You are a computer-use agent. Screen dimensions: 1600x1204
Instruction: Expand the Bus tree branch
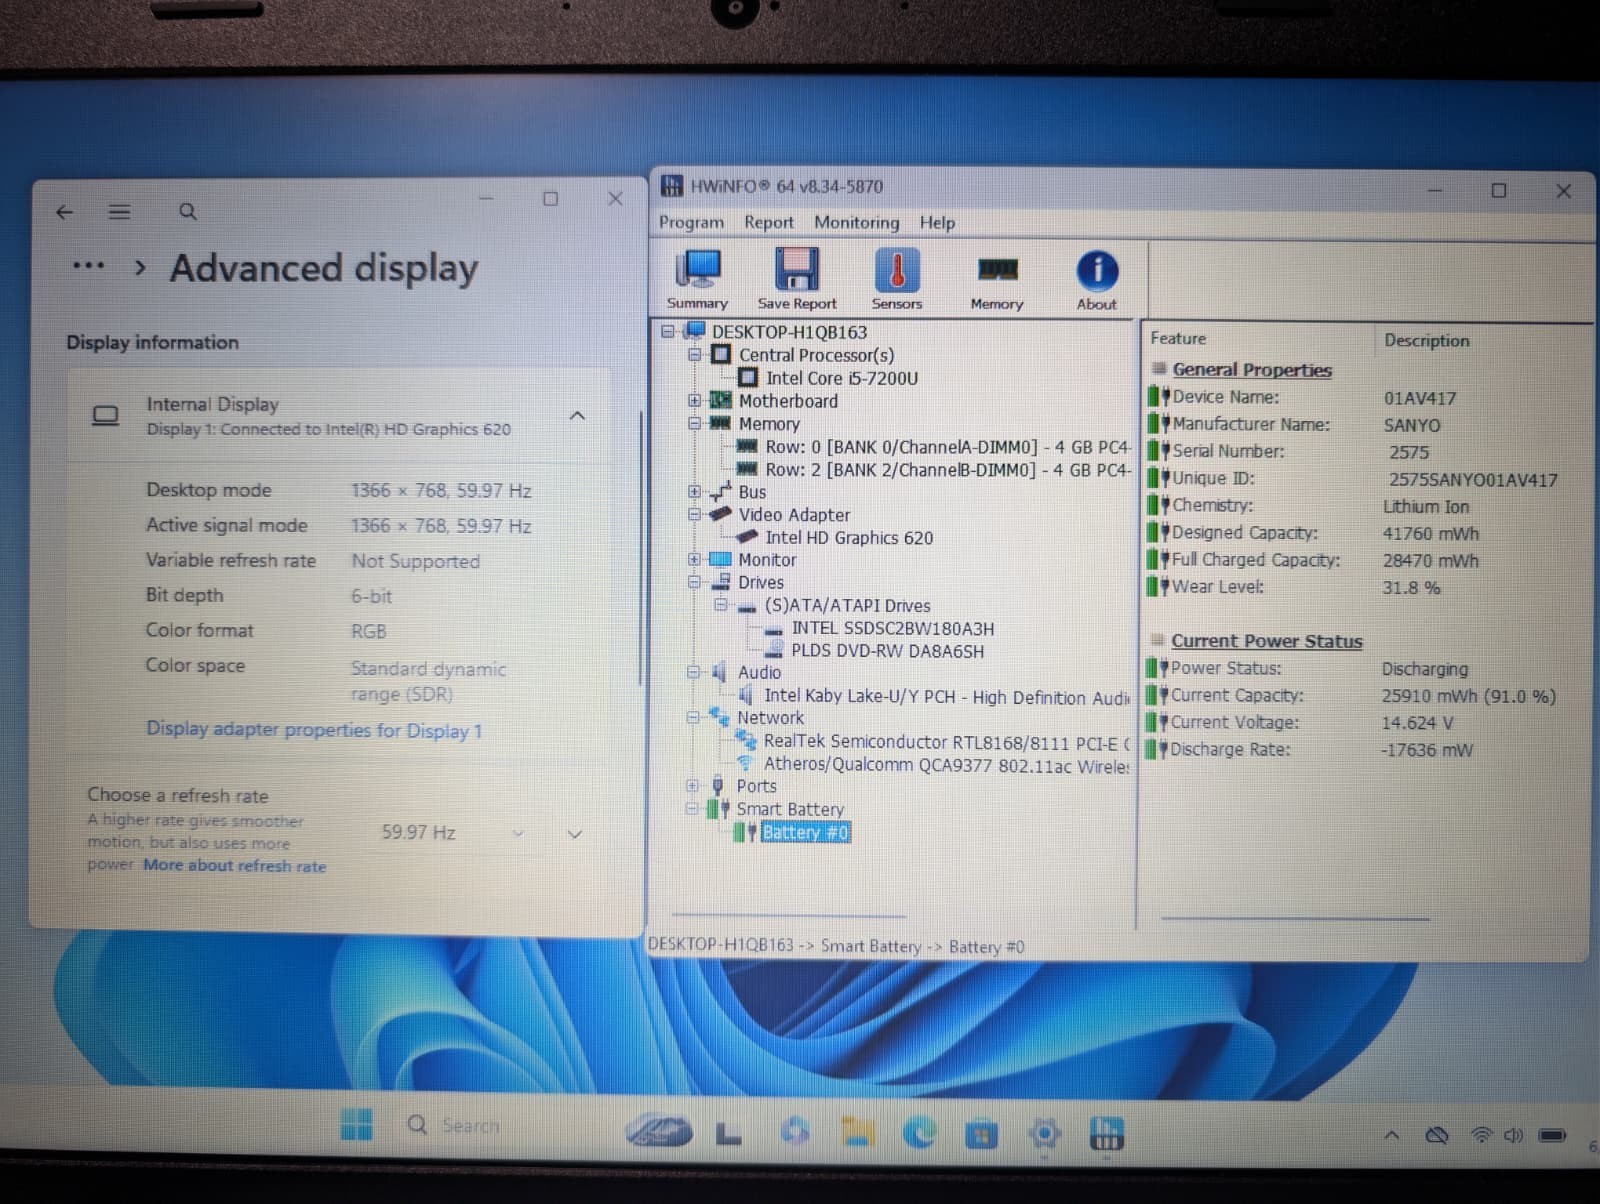(x=695, y=491)
